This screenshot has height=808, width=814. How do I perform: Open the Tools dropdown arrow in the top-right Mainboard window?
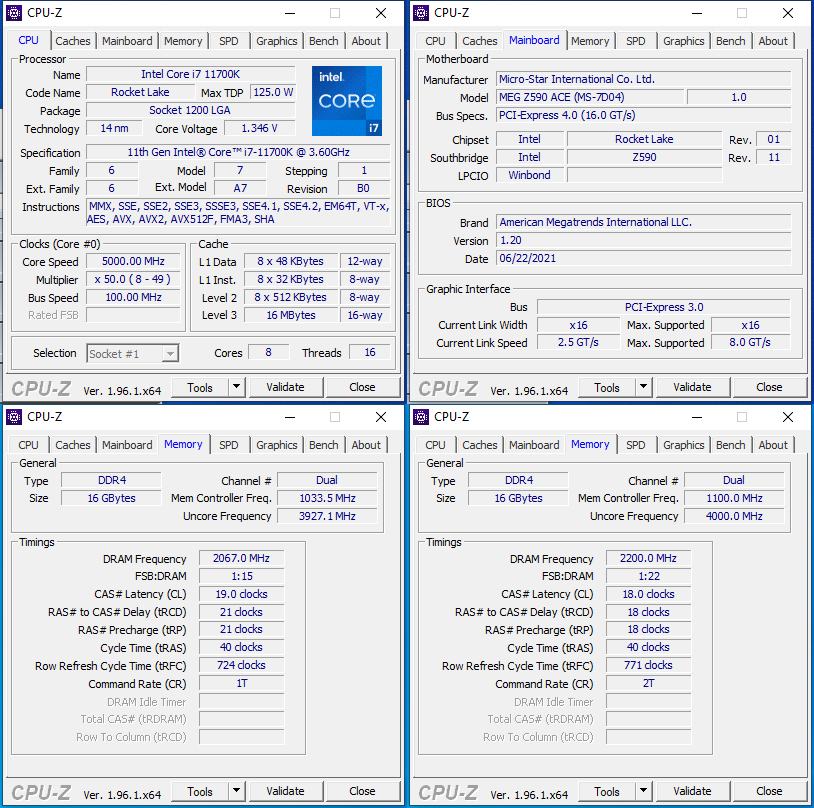[x=643, y=387]
